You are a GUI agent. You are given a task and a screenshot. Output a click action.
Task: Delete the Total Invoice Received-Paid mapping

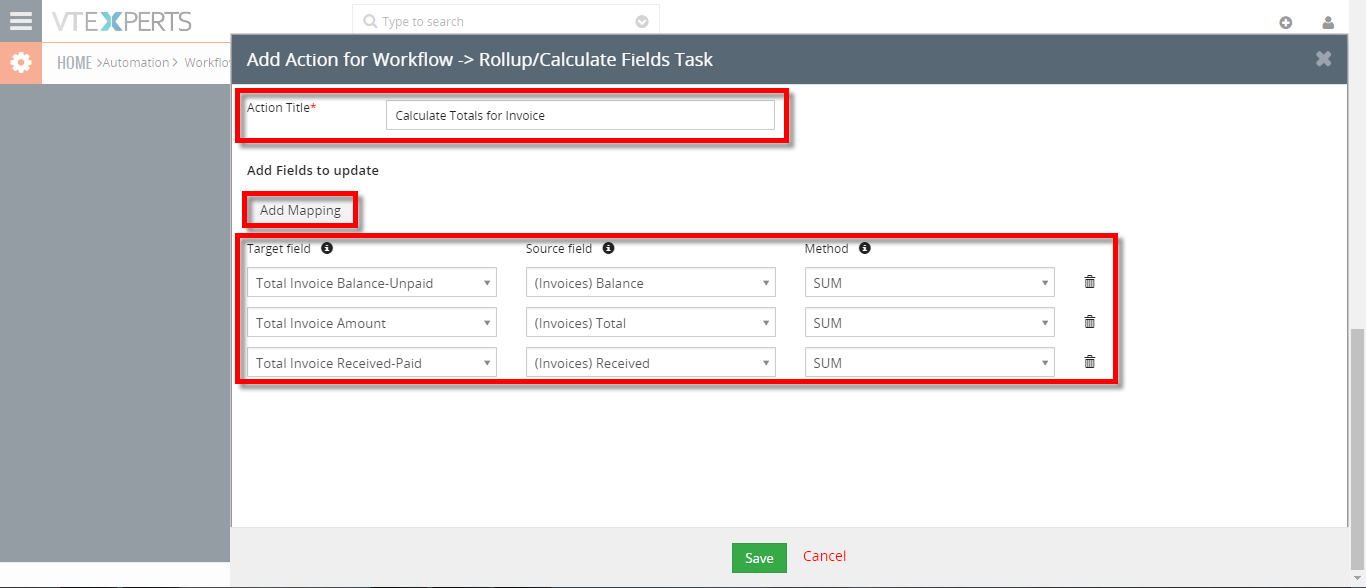click(1090, 362)
